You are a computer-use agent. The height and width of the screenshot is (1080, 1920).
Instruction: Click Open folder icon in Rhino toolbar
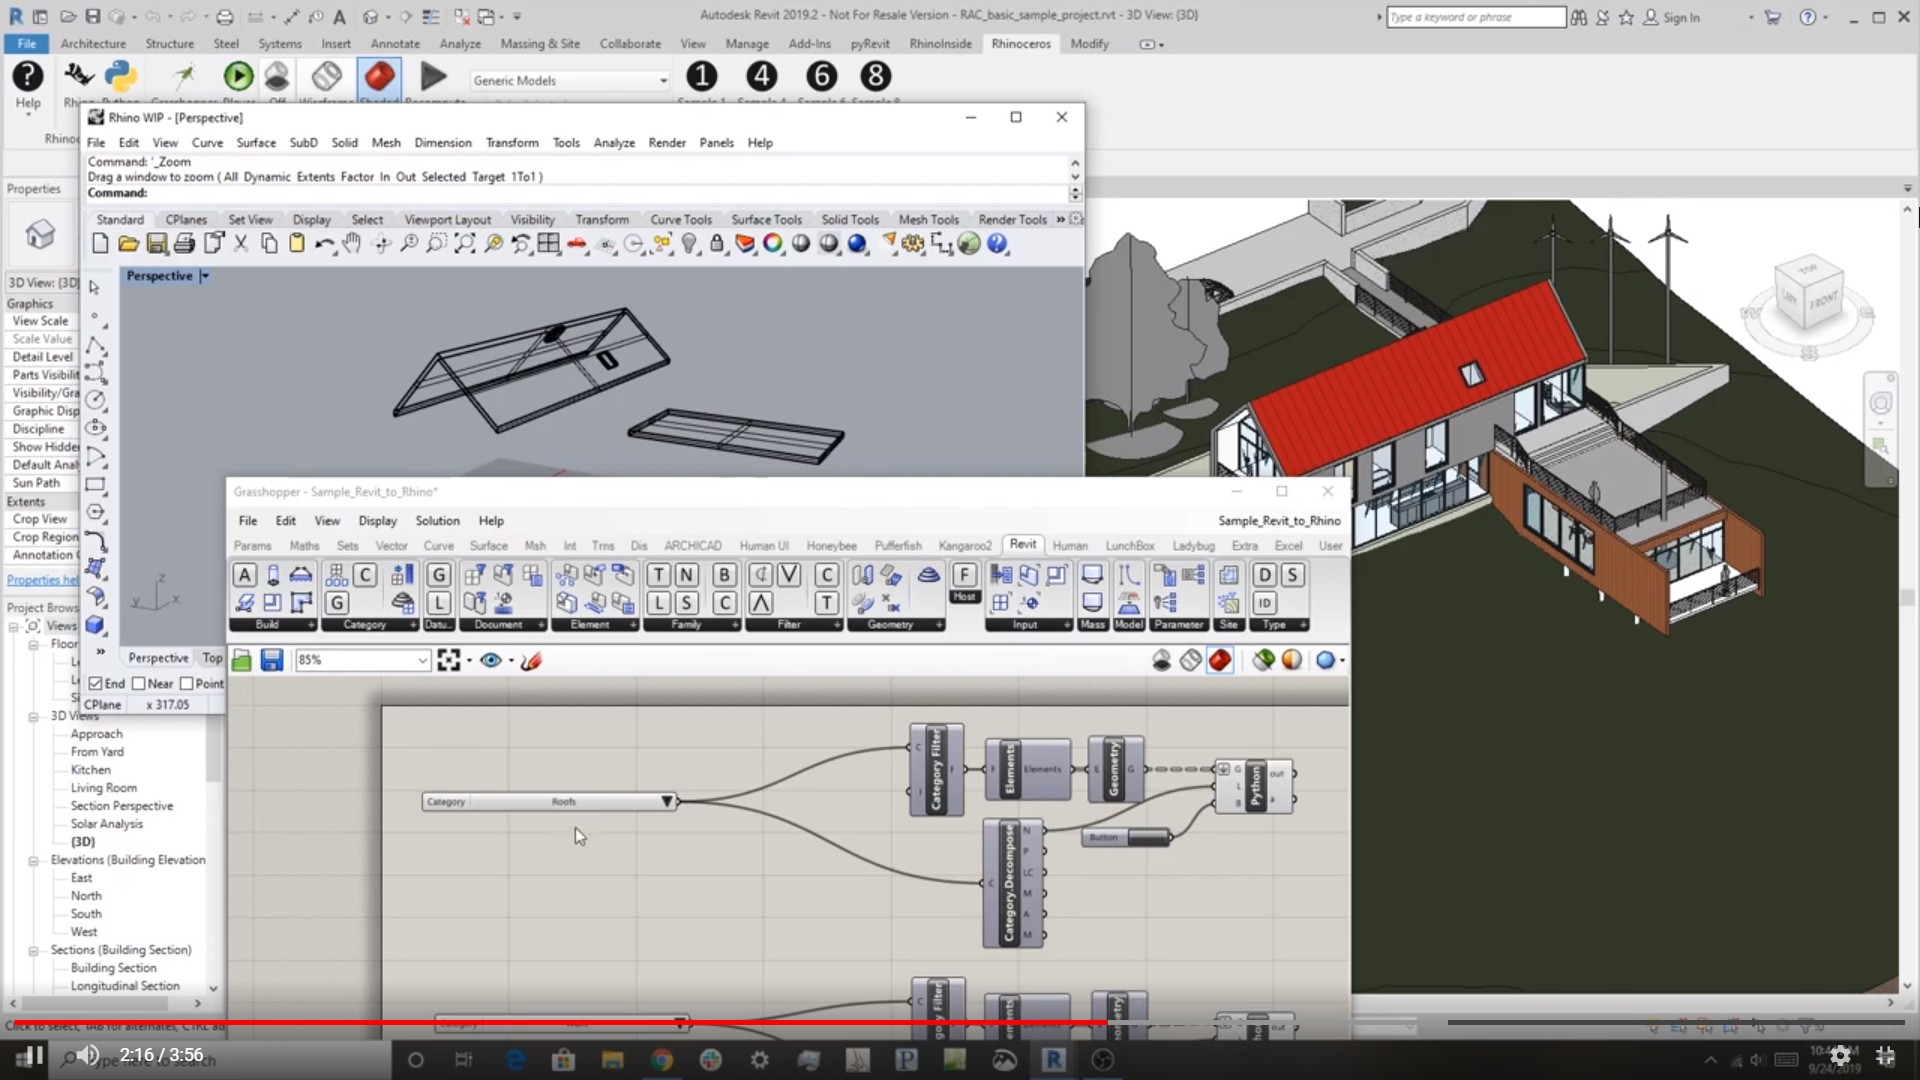128,243
